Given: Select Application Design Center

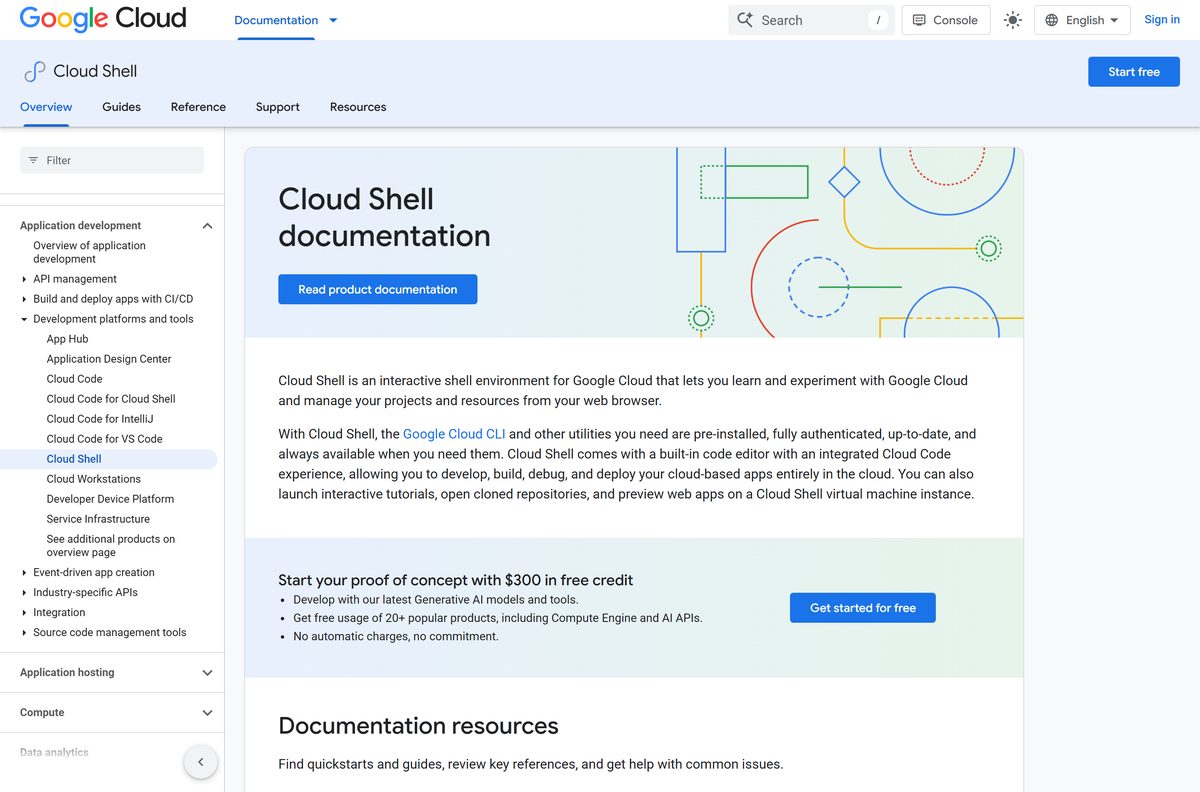Looking at the screenshot, I should click(109, 359).
